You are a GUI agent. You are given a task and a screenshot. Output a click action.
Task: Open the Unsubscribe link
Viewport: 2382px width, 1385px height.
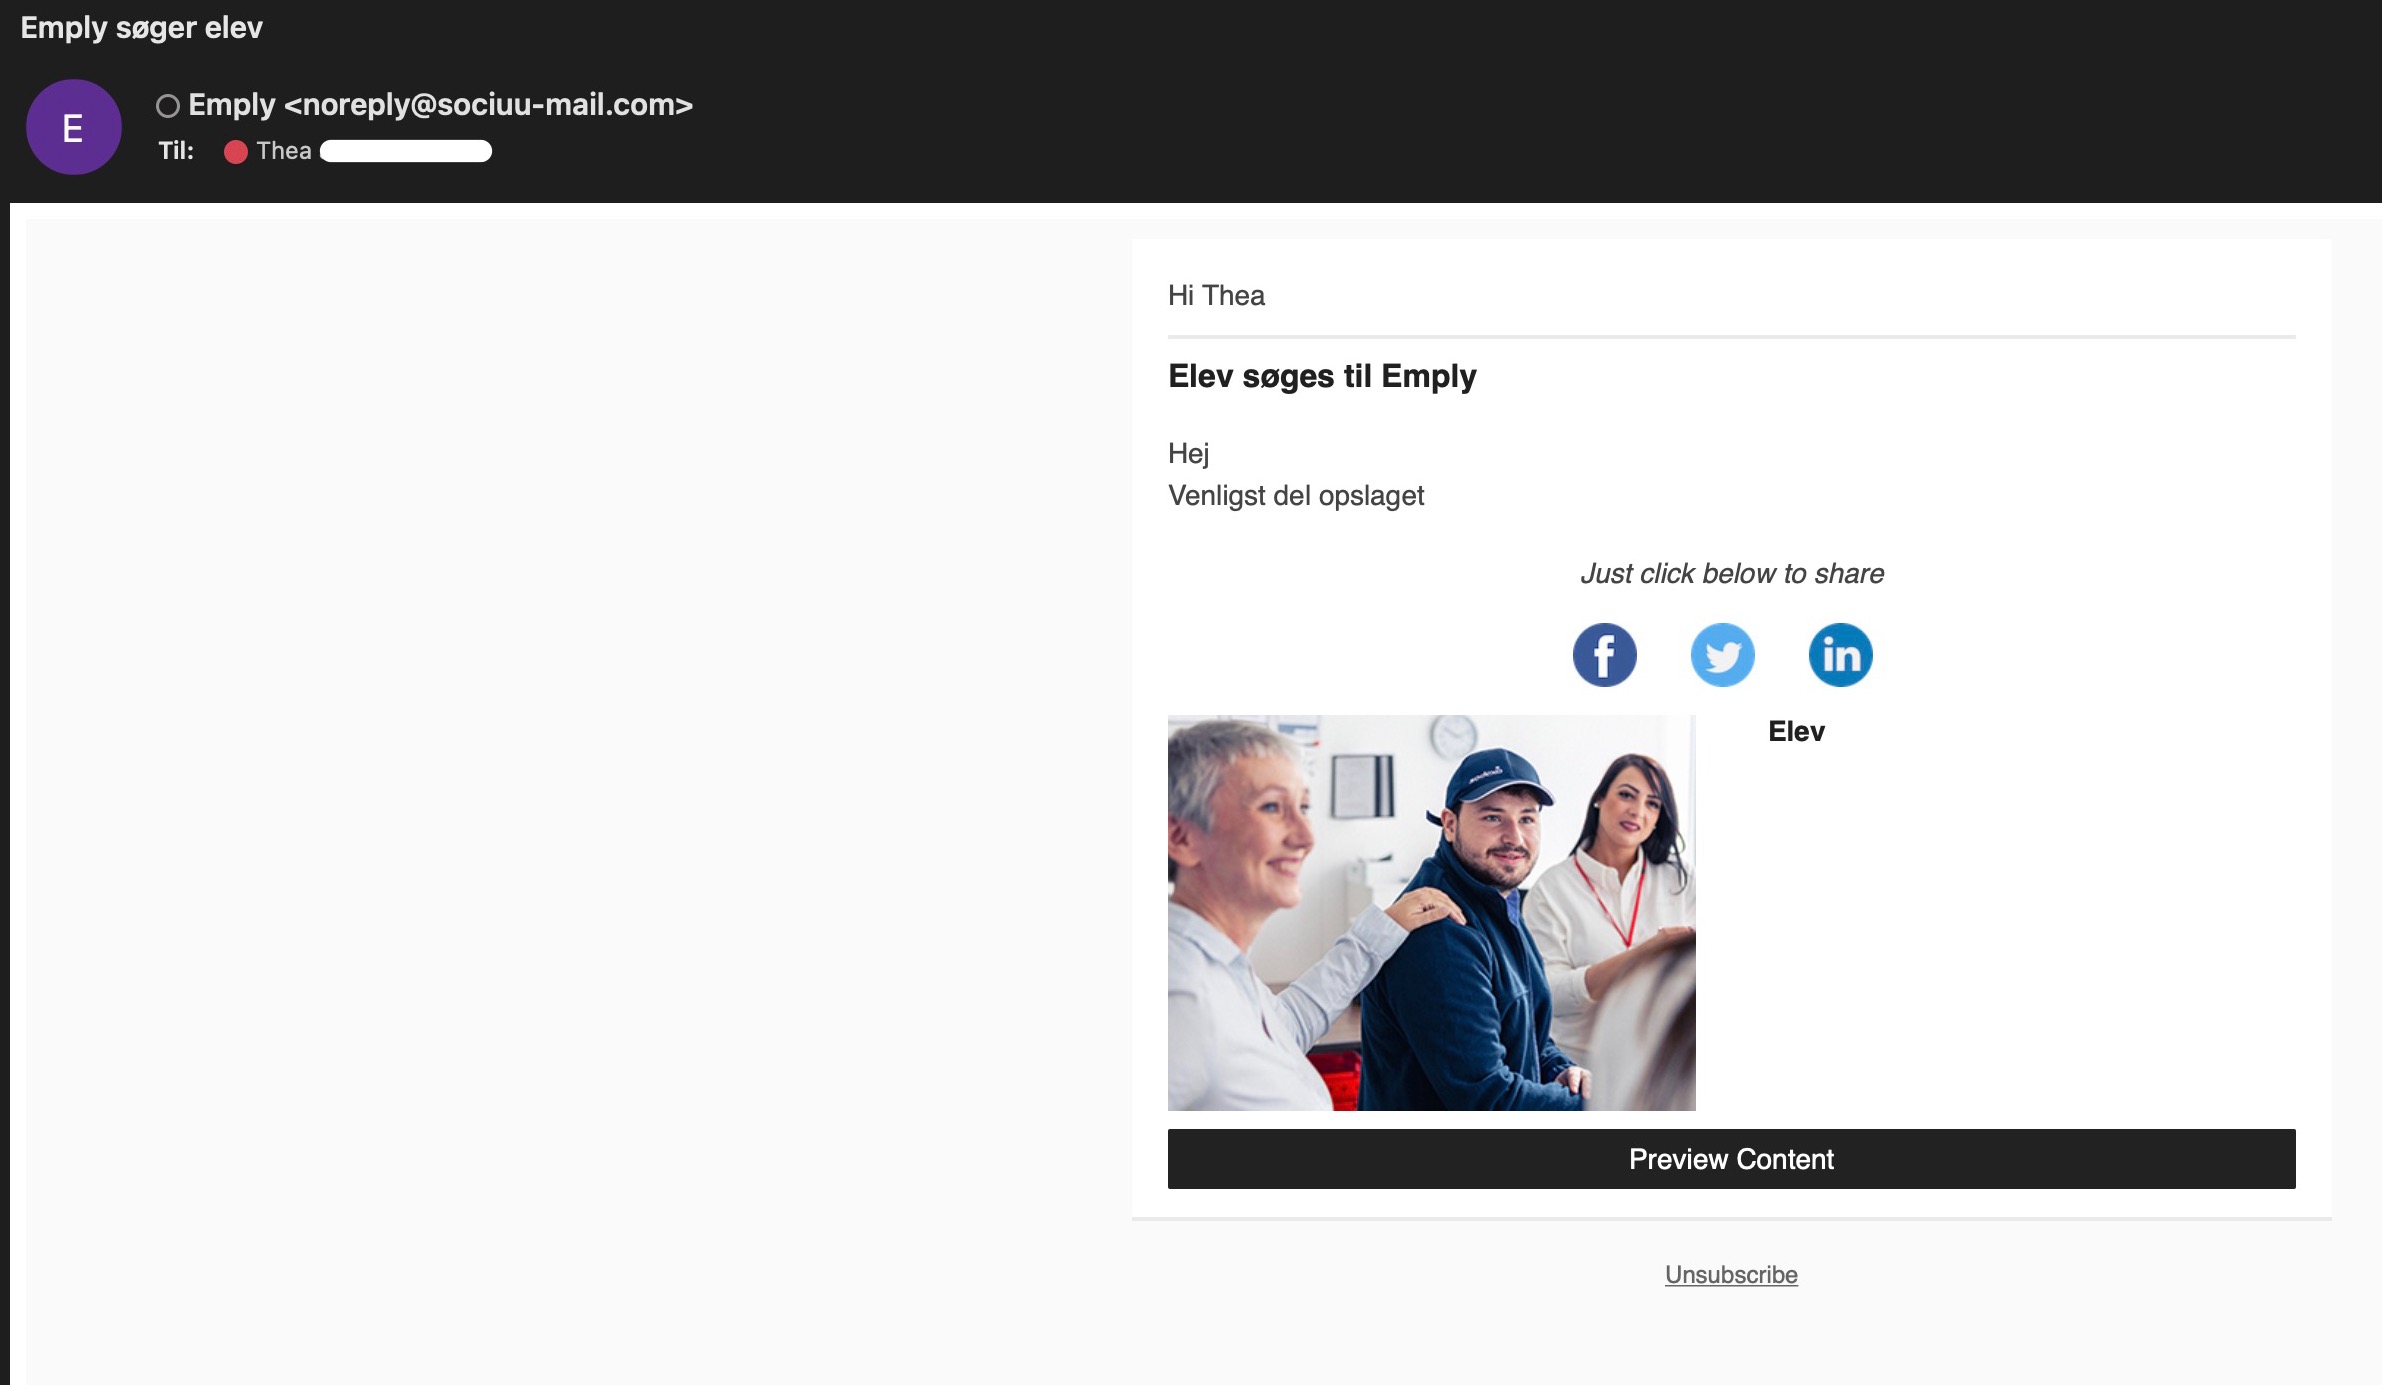pos(1731,1275)
